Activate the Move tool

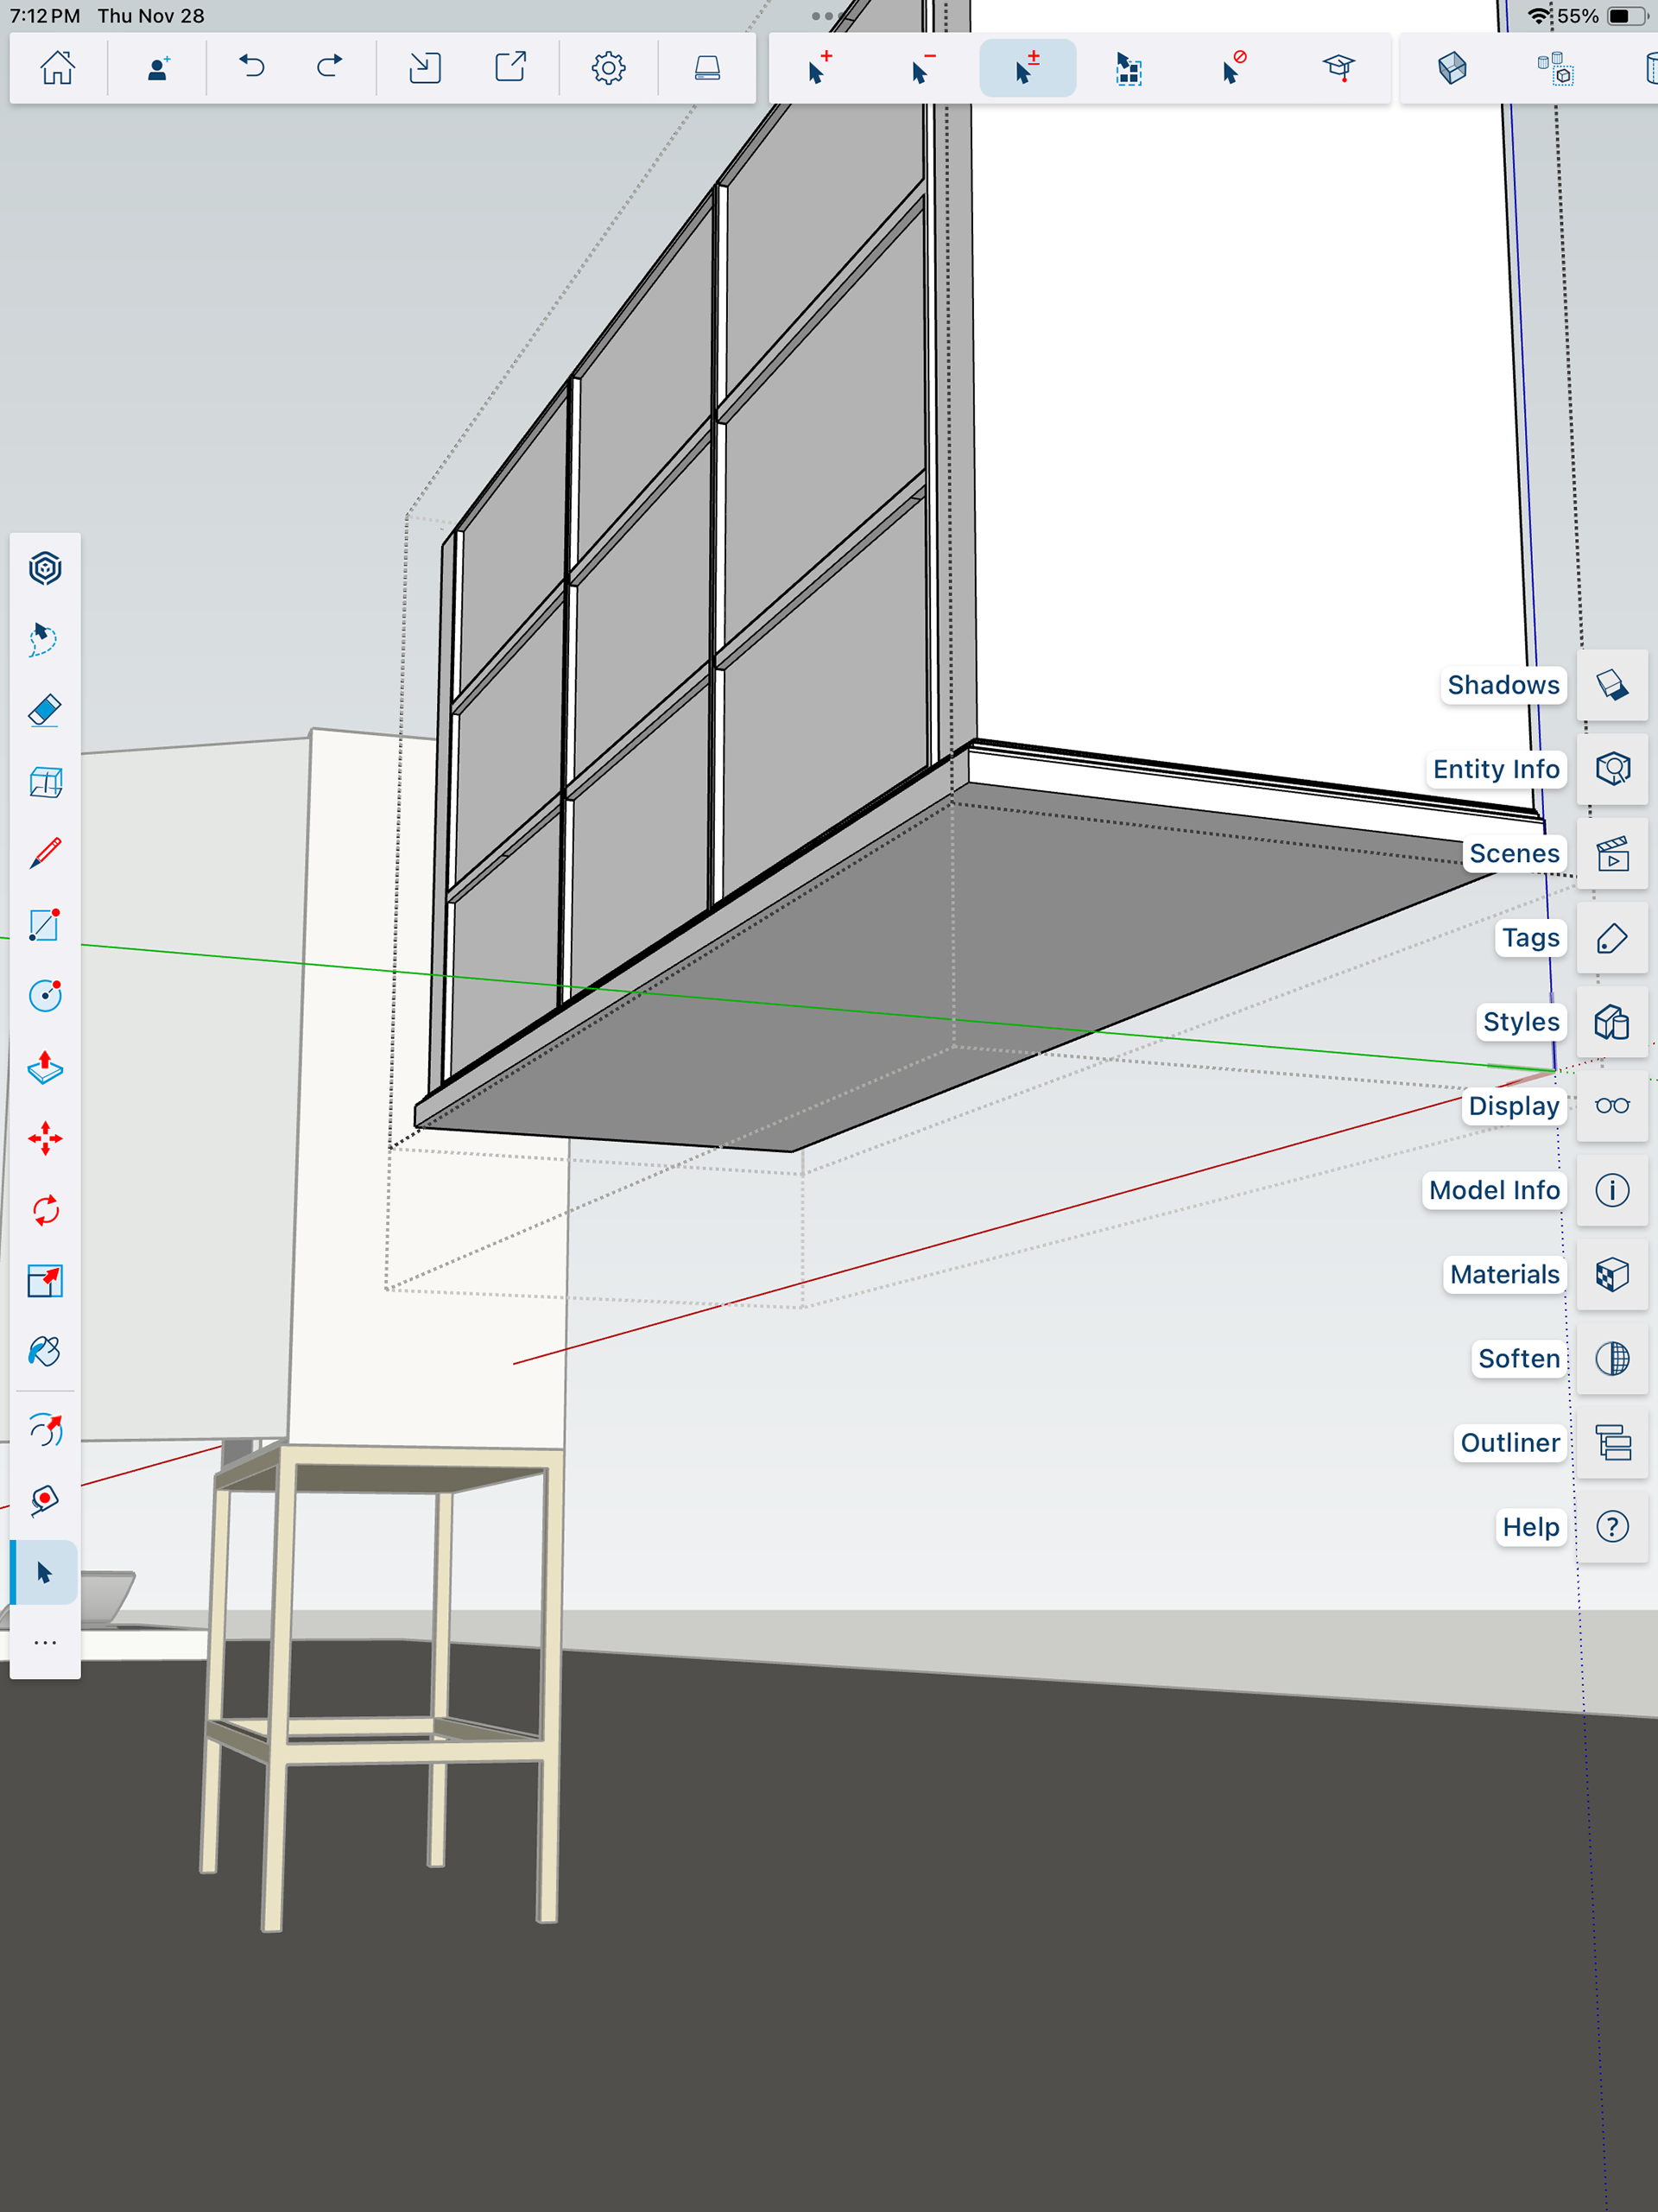(45, 1138)
